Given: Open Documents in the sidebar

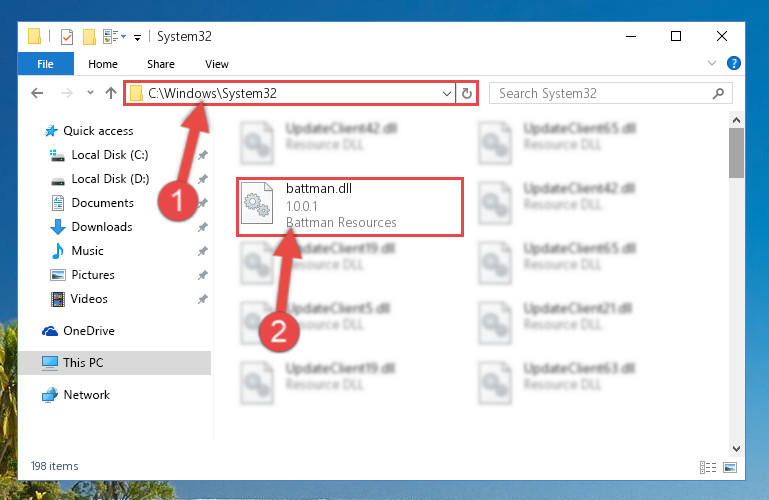Looking at the screenshot, I should click(x=102, y=203).
